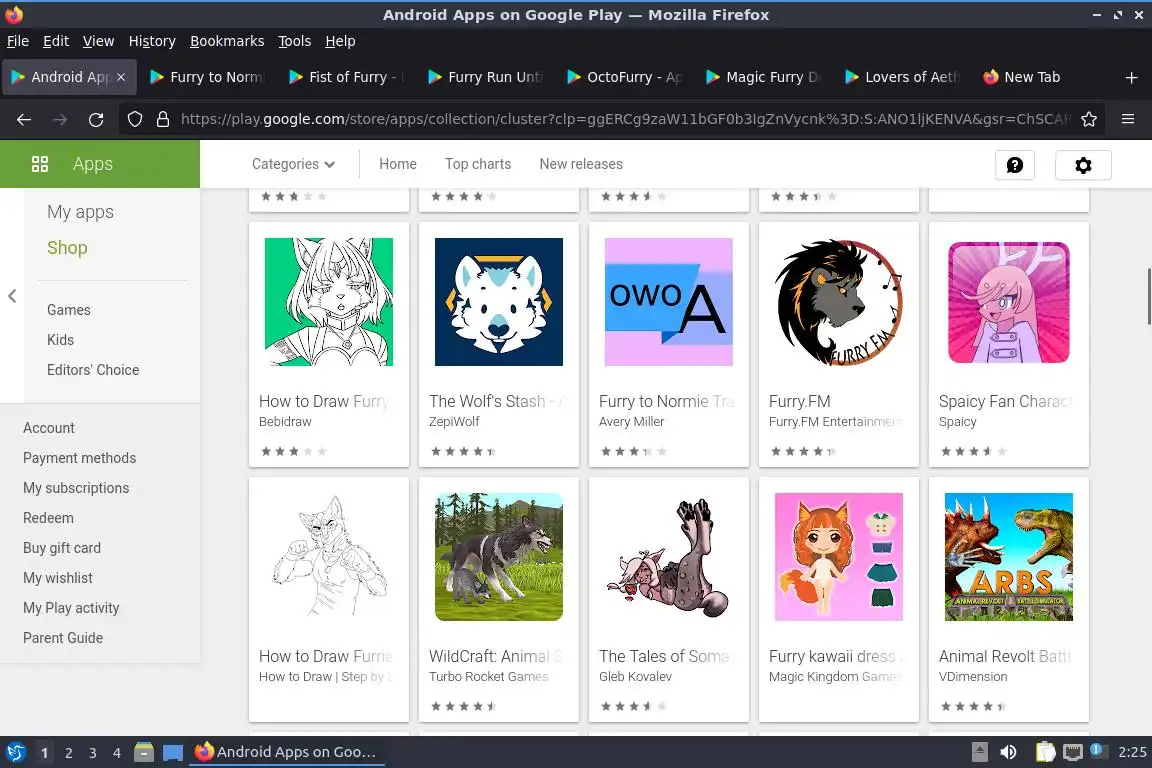Open Furry to Normie Translator OWO icon

pyautogui.click(x=669, y=301)
